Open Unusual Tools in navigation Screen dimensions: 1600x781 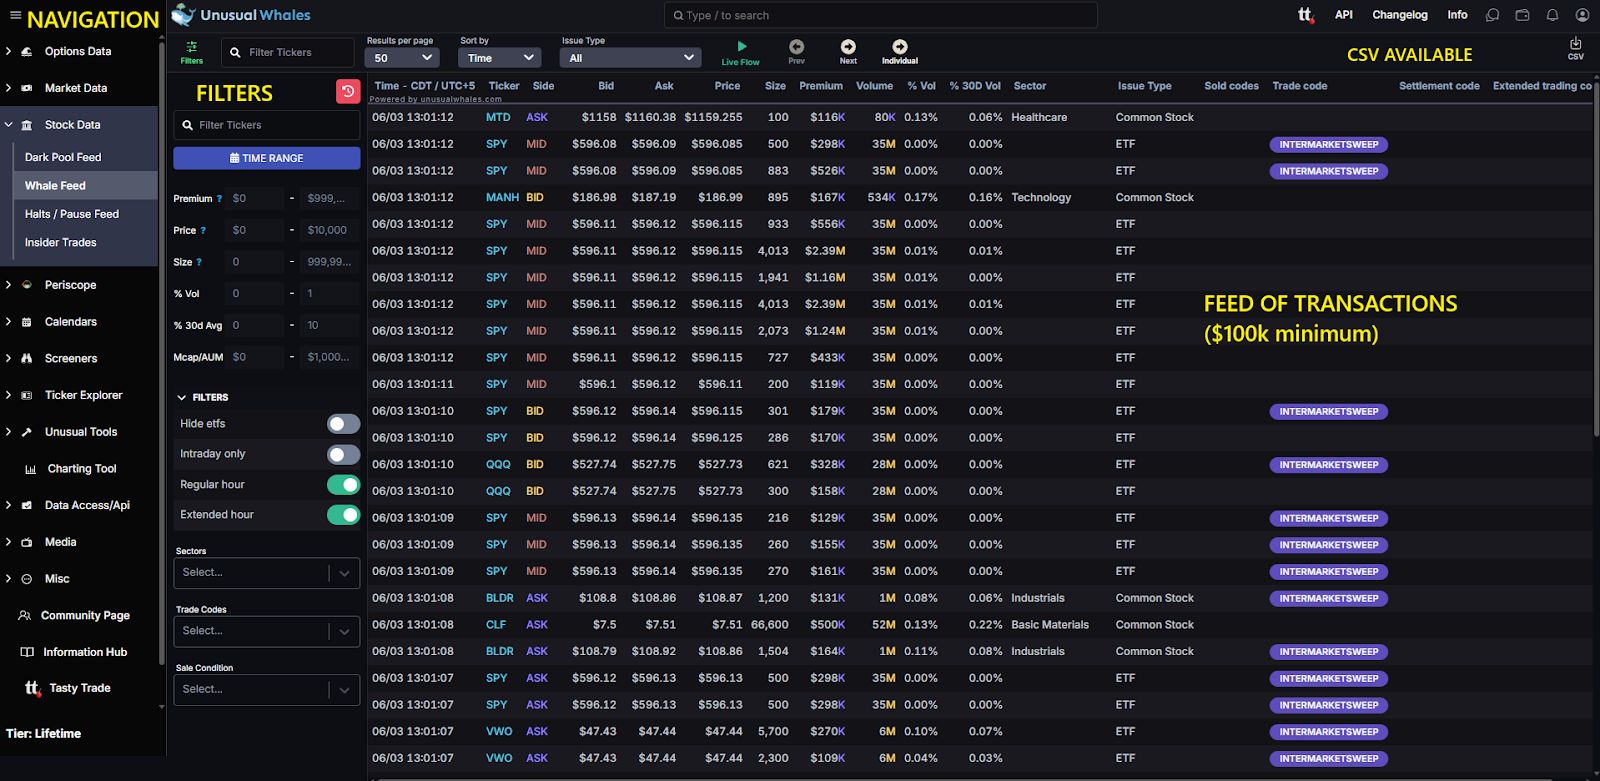click(x=81, y=432)
